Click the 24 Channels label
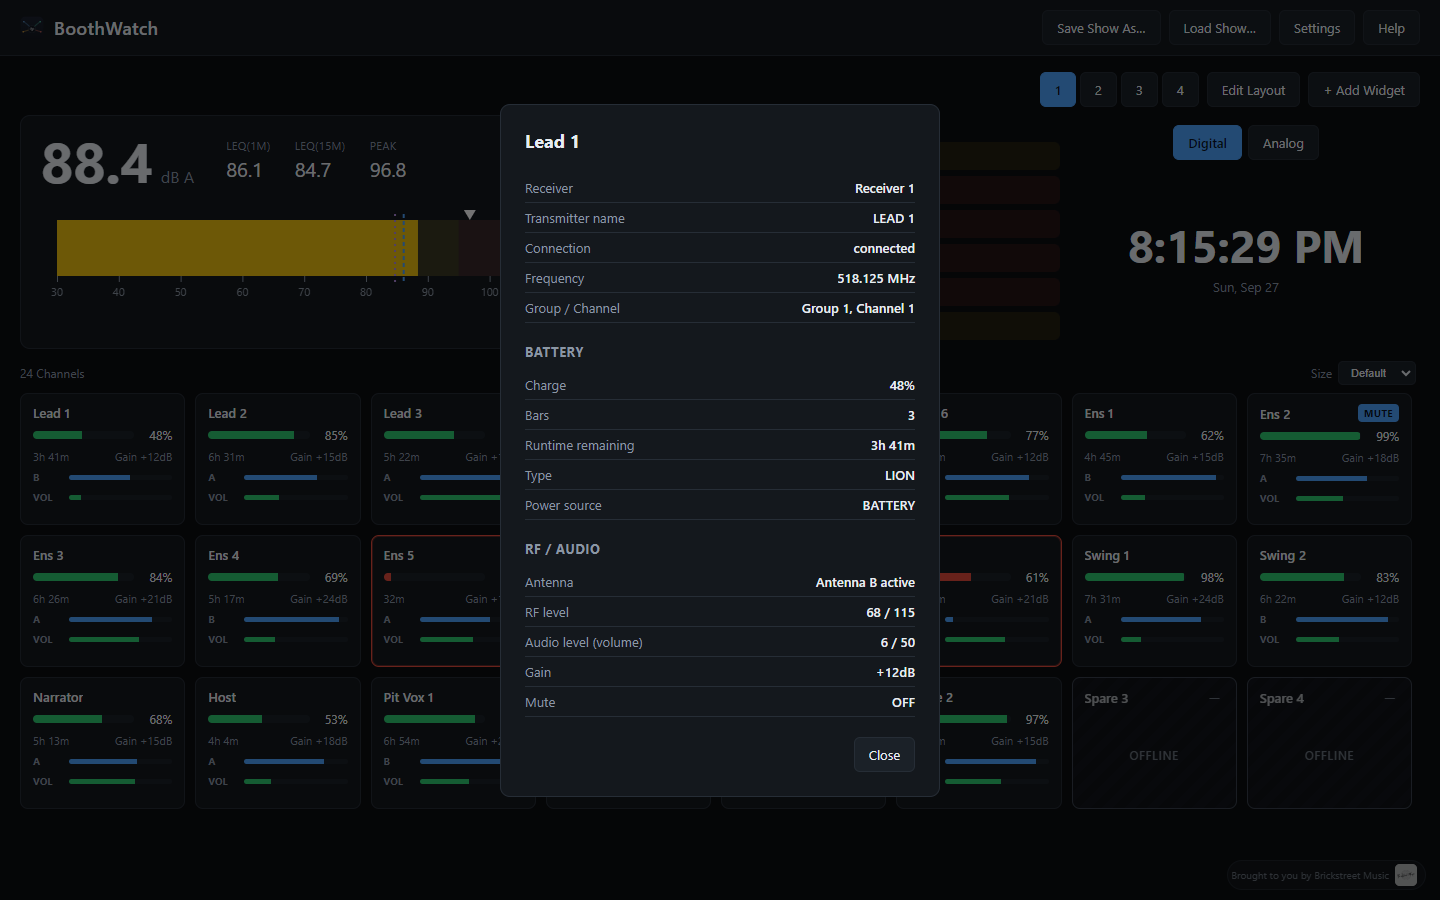 [x=52, y=374]
